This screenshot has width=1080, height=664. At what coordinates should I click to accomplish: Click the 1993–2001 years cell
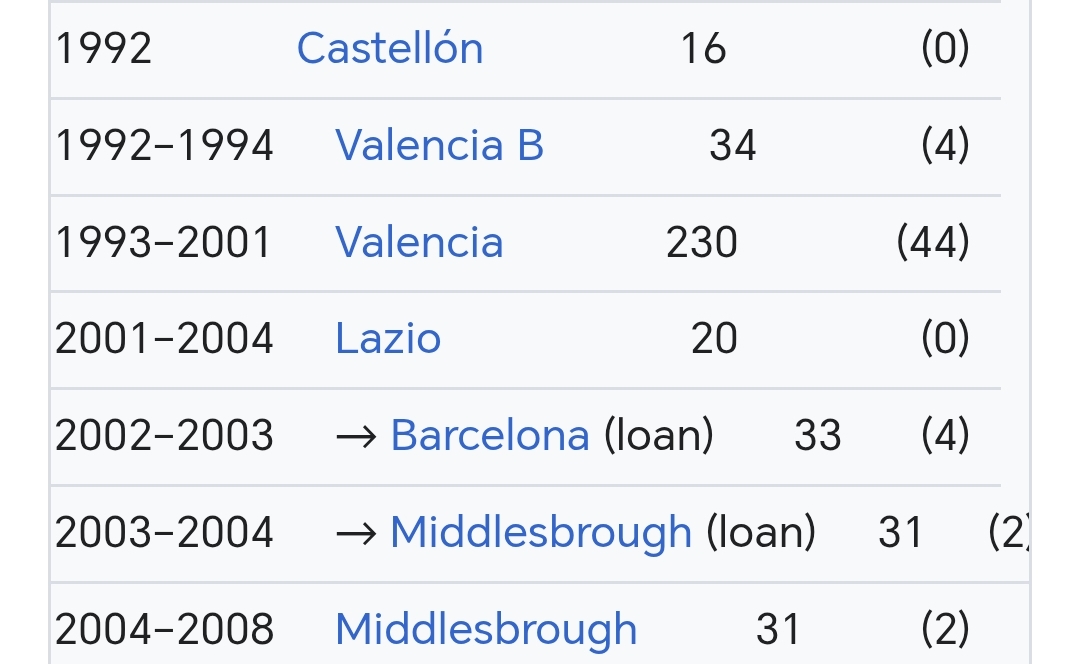pyautogui.click(x=164, y=242)
